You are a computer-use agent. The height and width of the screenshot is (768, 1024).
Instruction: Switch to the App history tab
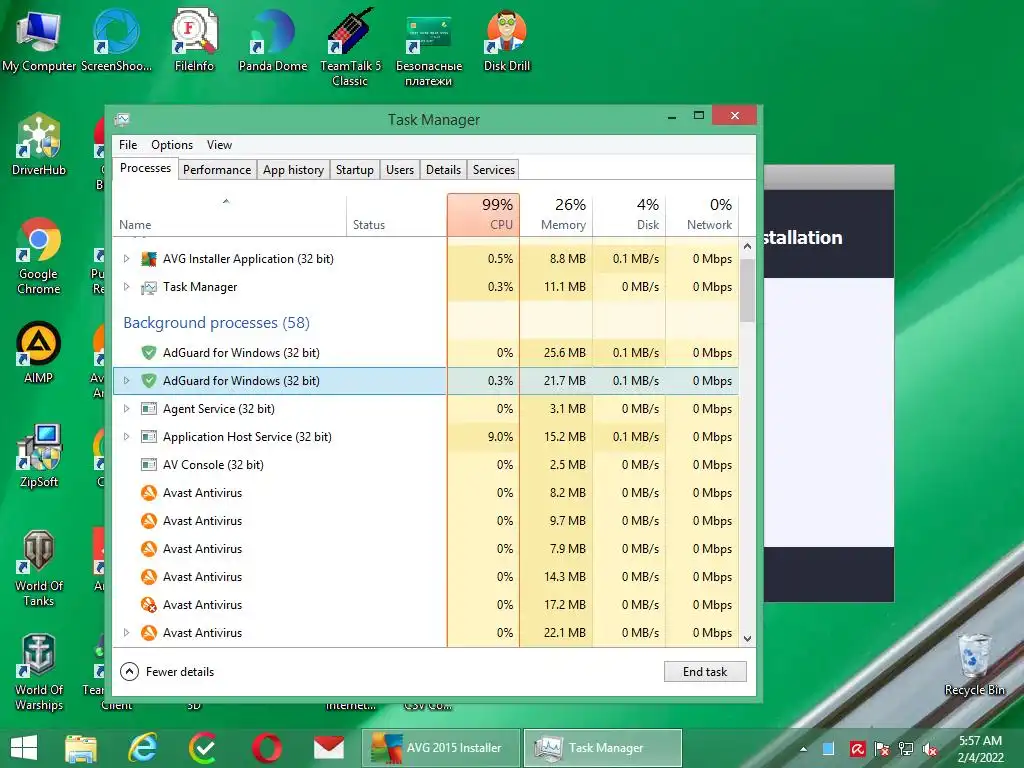click(293, 170)
